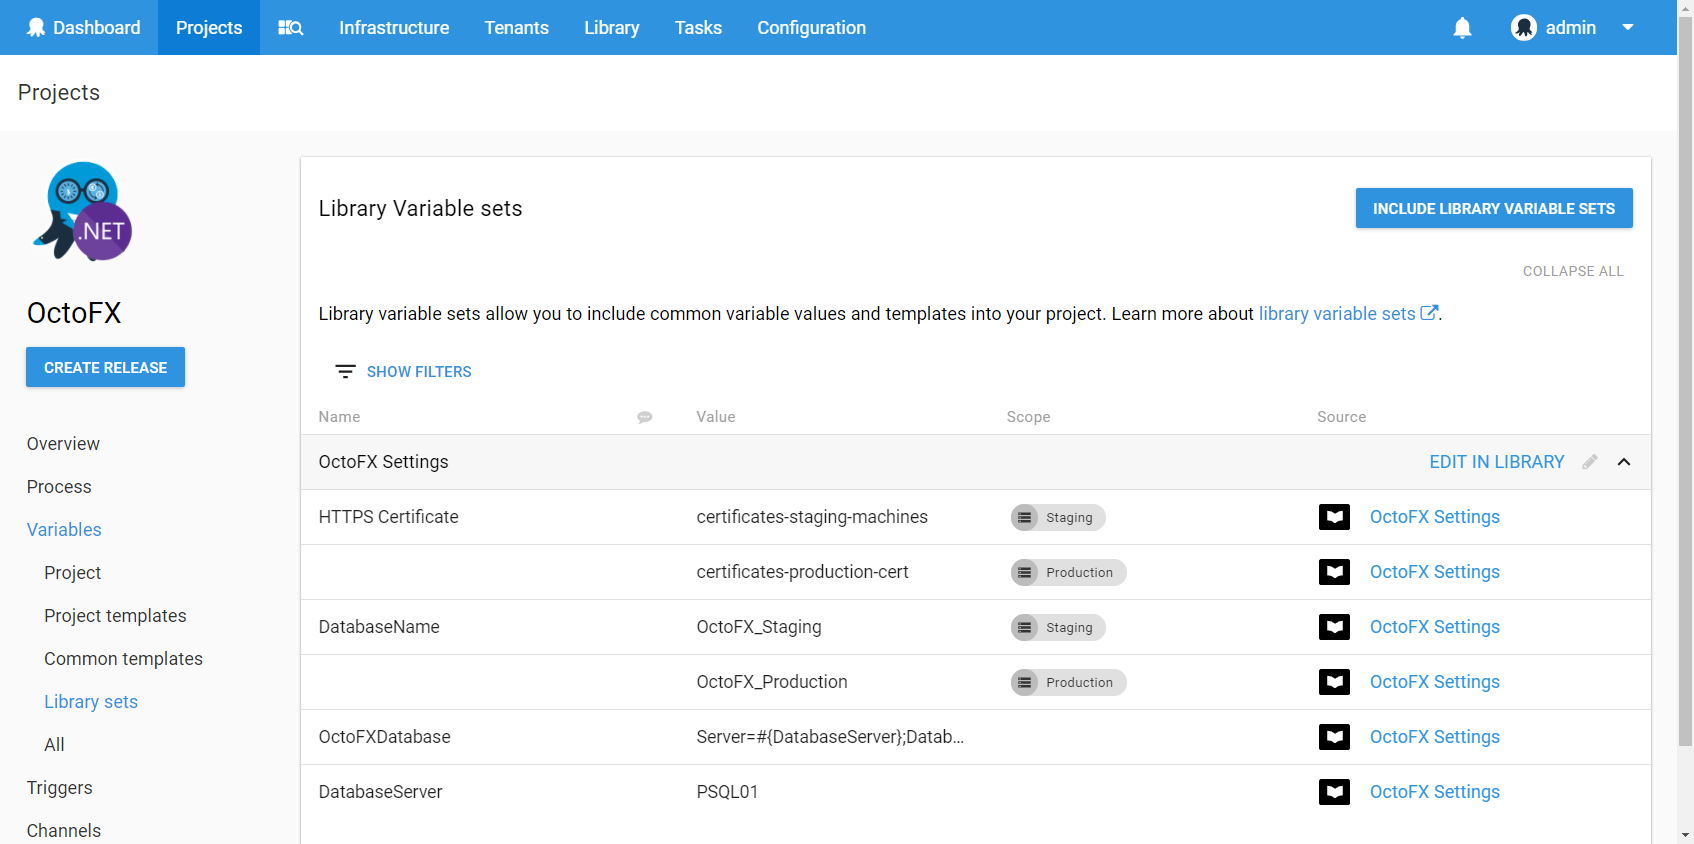Screen dimensions: 1694x844
Task: Click the description comment icon in Name header
Action: click(645, 417)
